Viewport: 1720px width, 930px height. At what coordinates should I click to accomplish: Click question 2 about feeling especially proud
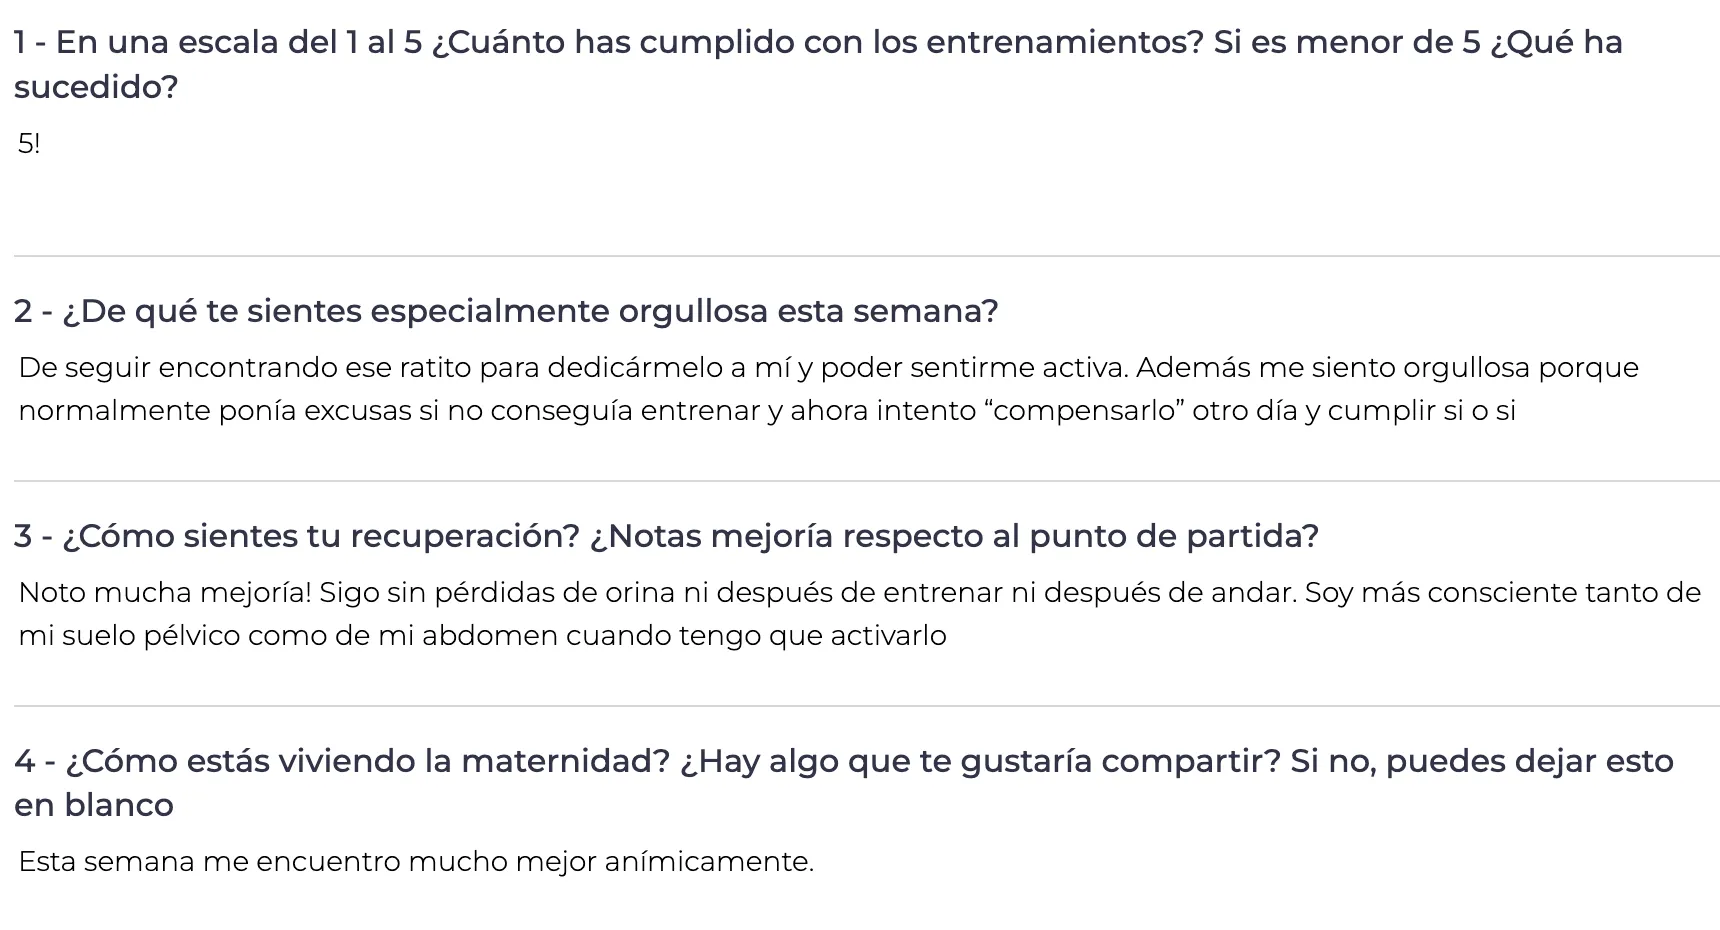click(506, 312)
